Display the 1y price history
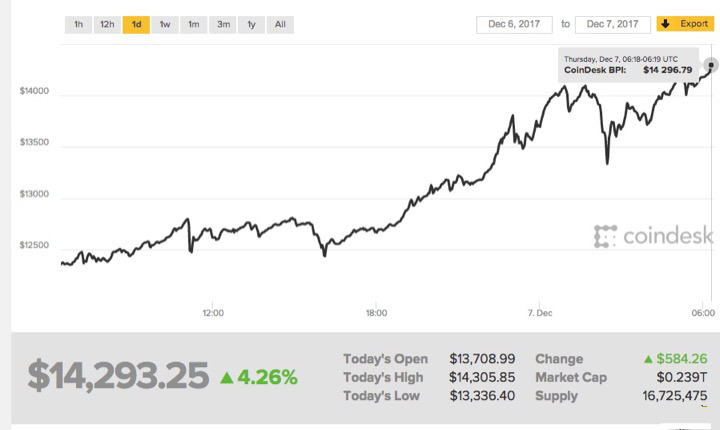 click(x=251, y=23)
